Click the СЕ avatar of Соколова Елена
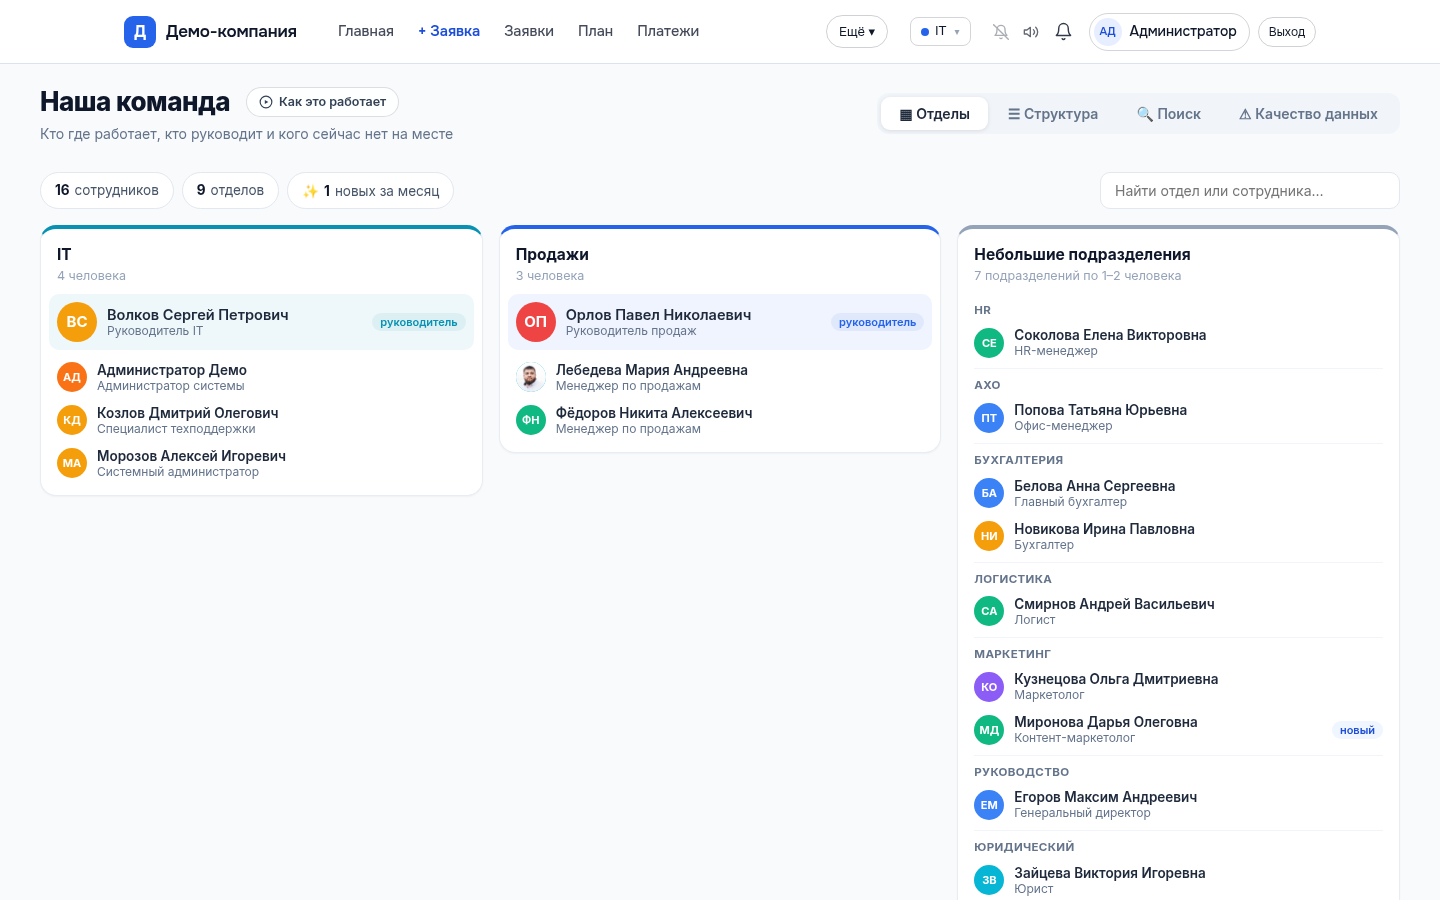The width and height of the screenshot is (1440, 900). 989,343
